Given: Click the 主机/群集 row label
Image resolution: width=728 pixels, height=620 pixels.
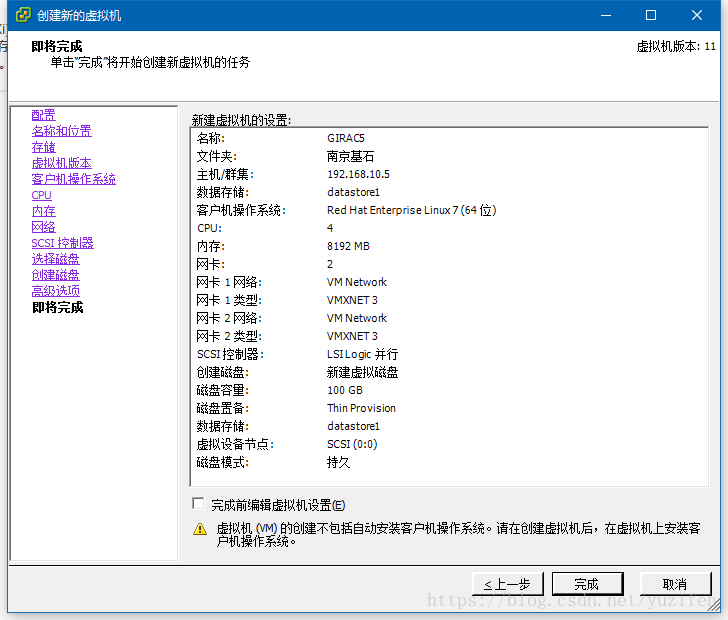Looking at the screenshot, I should tap(226, 174).
